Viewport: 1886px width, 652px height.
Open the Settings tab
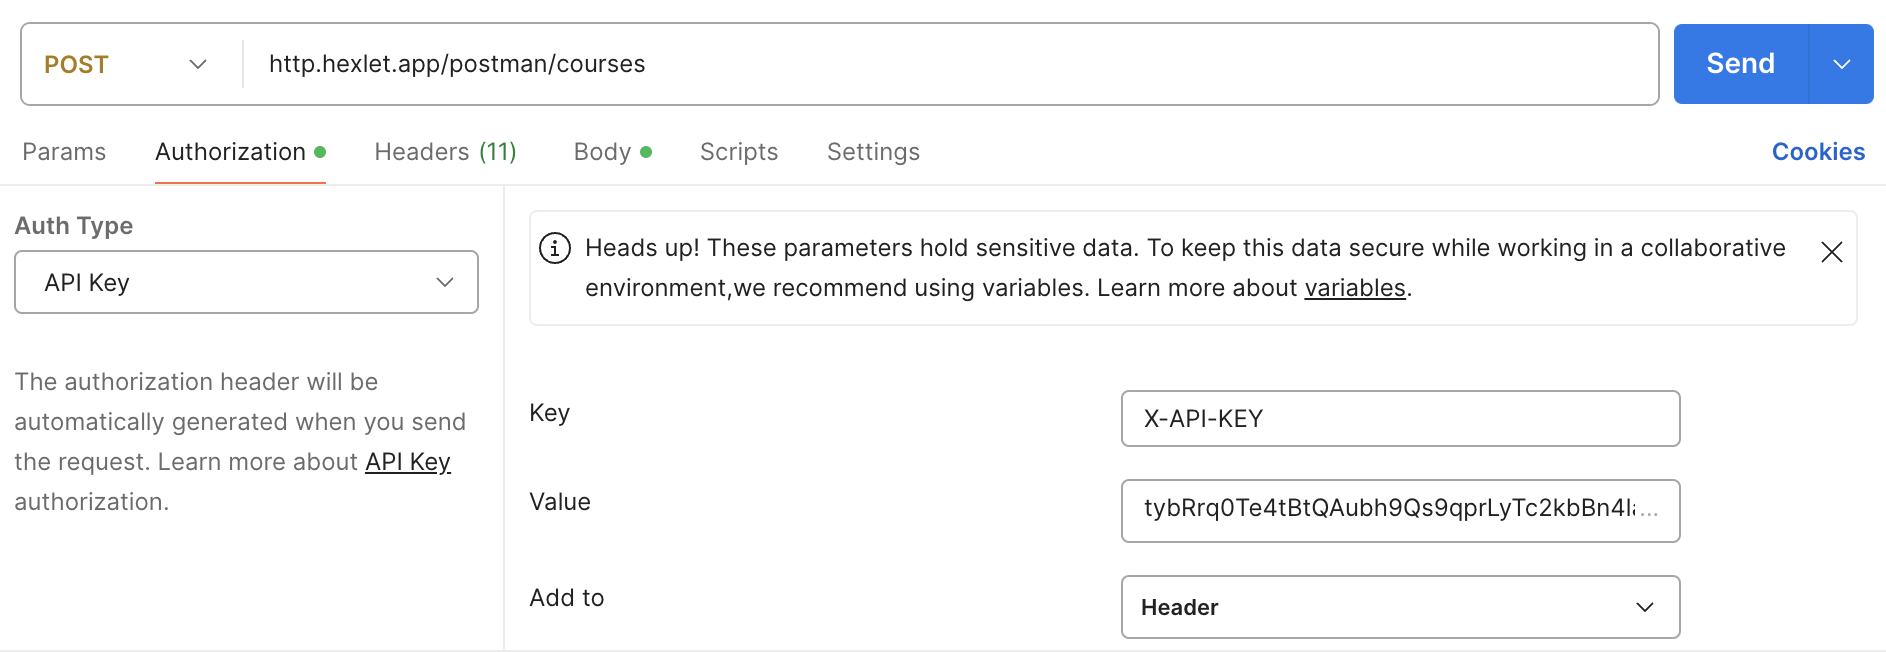coord(872,151)
